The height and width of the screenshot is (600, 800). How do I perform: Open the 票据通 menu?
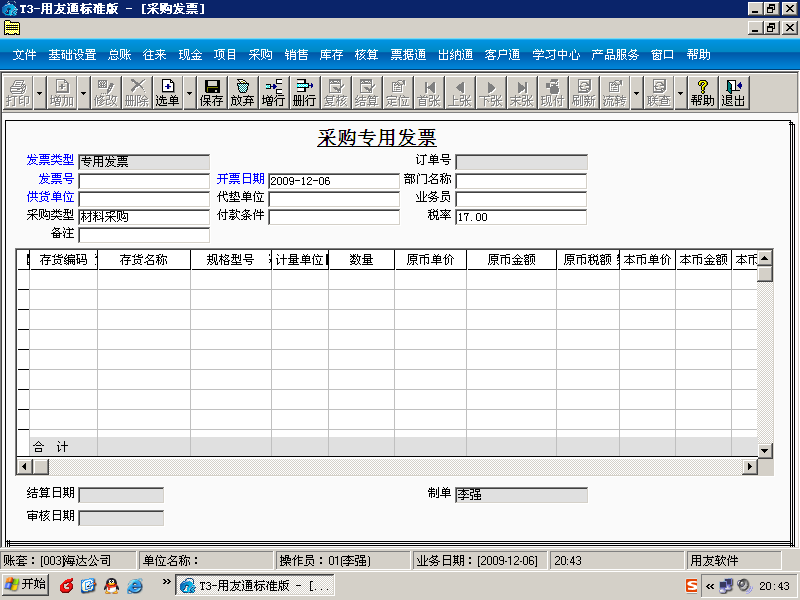click(x=408, y=55)
